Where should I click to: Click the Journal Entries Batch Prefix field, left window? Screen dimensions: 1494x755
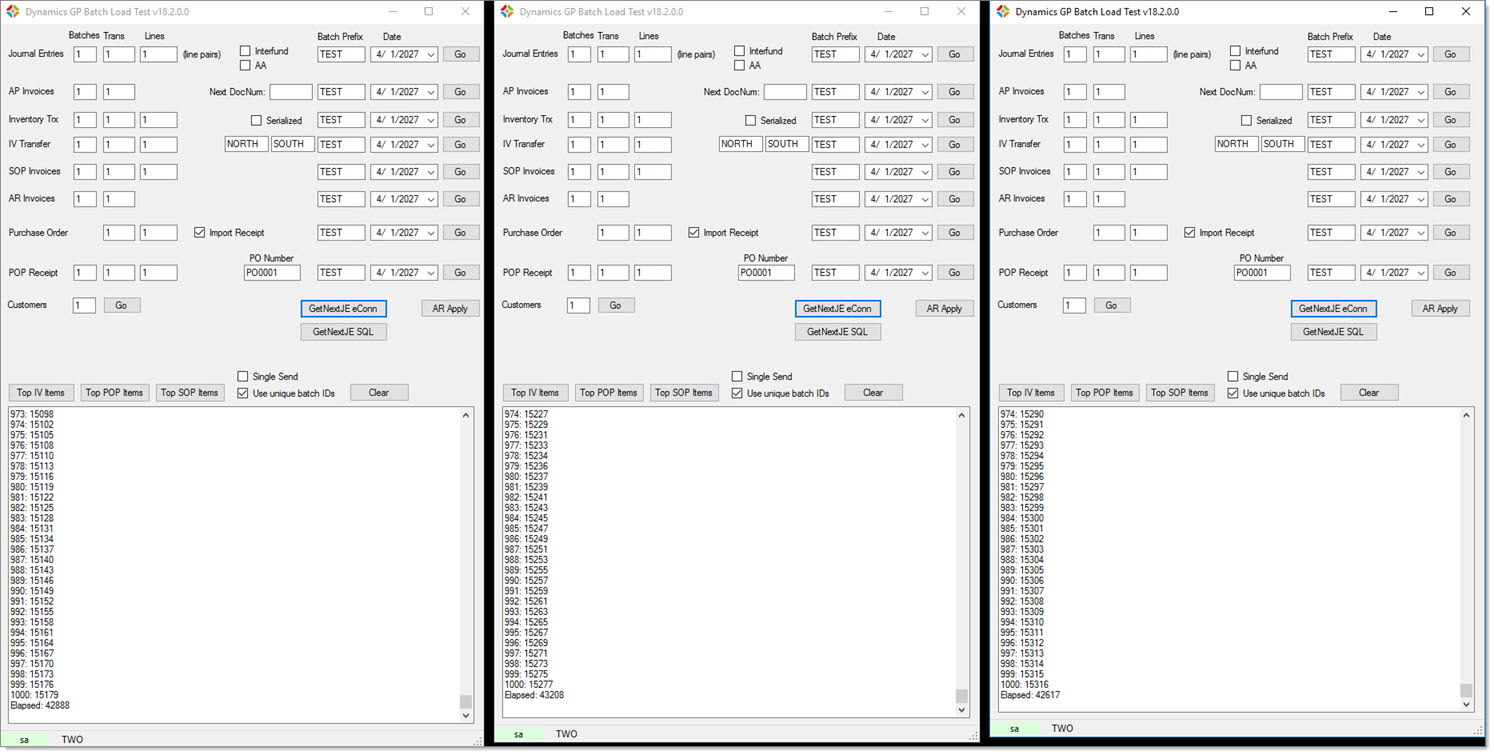(x=342, y=55)
